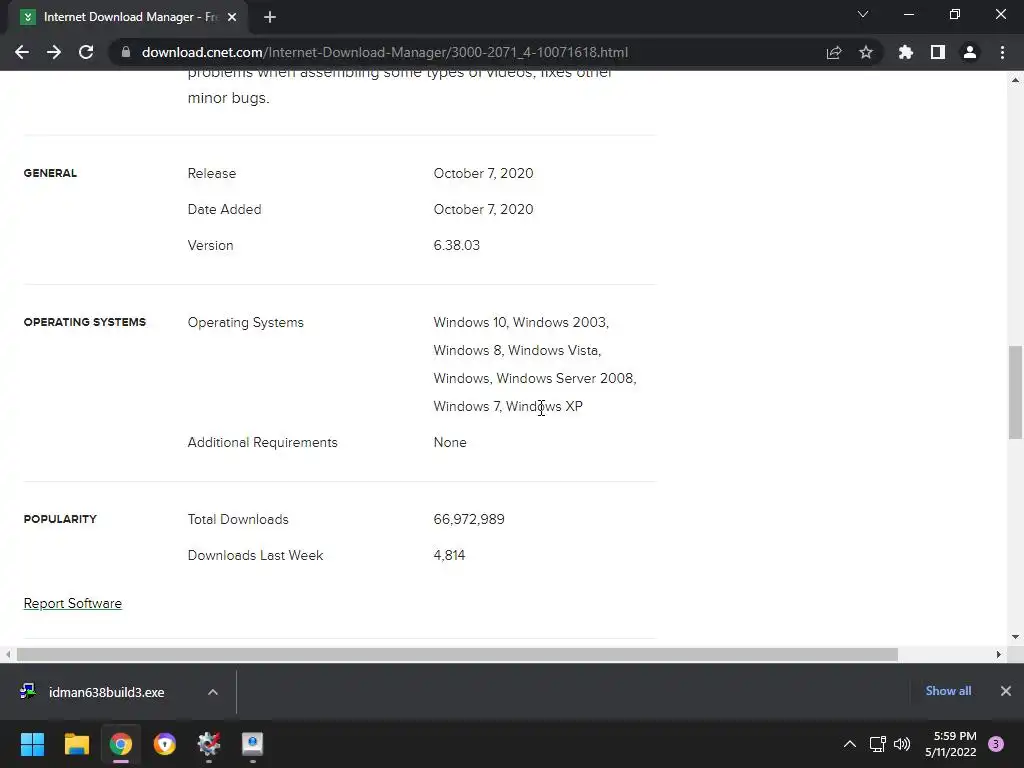View site security lock info

[x=126, y=52]
